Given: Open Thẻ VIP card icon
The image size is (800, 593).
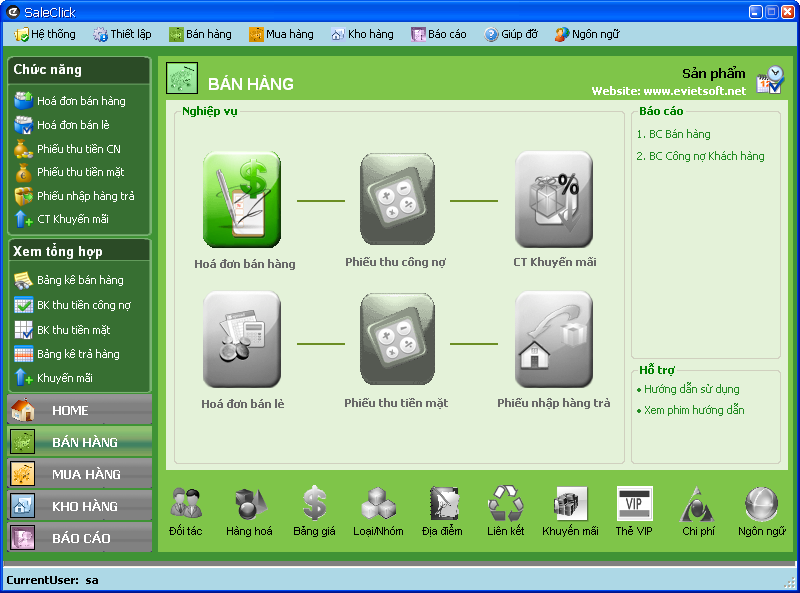Looking at the screenshot, I should pos(634,503).
